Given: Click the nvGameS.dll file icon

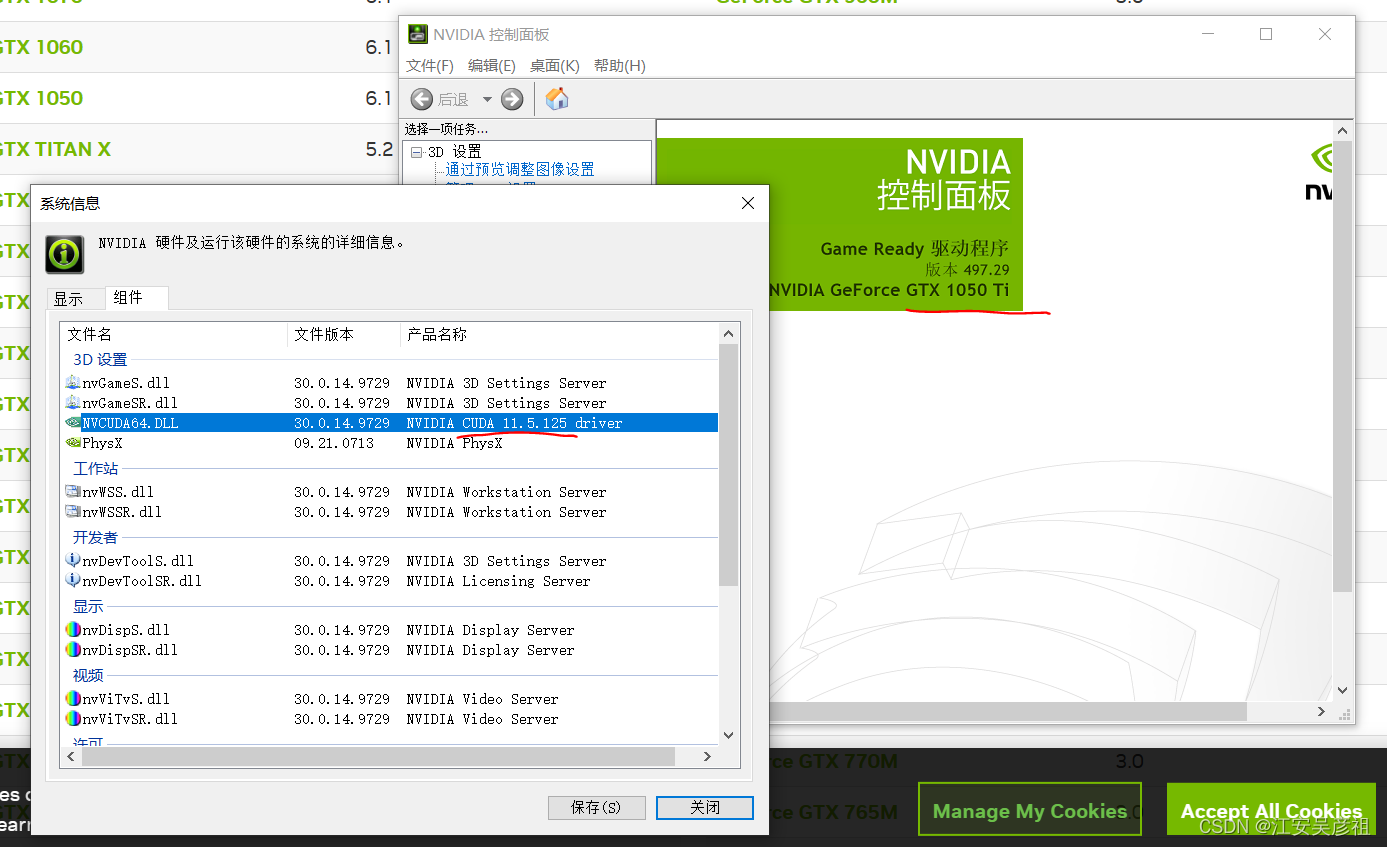Looking at the screenshot, I should pyautogui.click(x=73, y=382).
